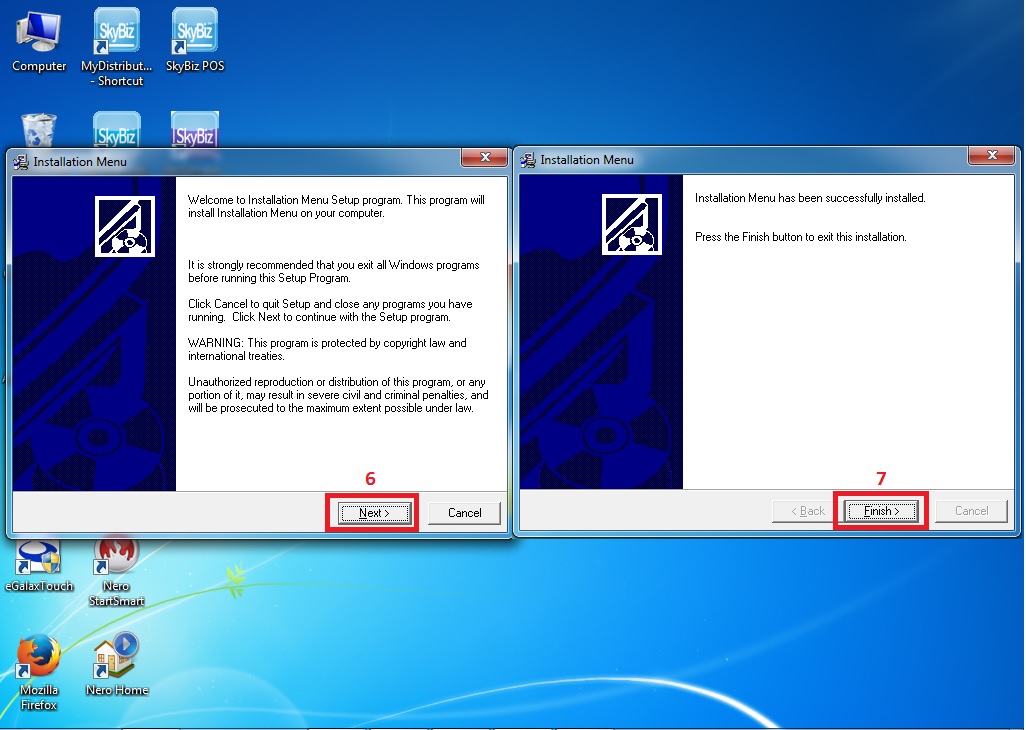Click the CD logo image in the finish dialog
This screenshot has width=1026, height=730.
point(632,226)
